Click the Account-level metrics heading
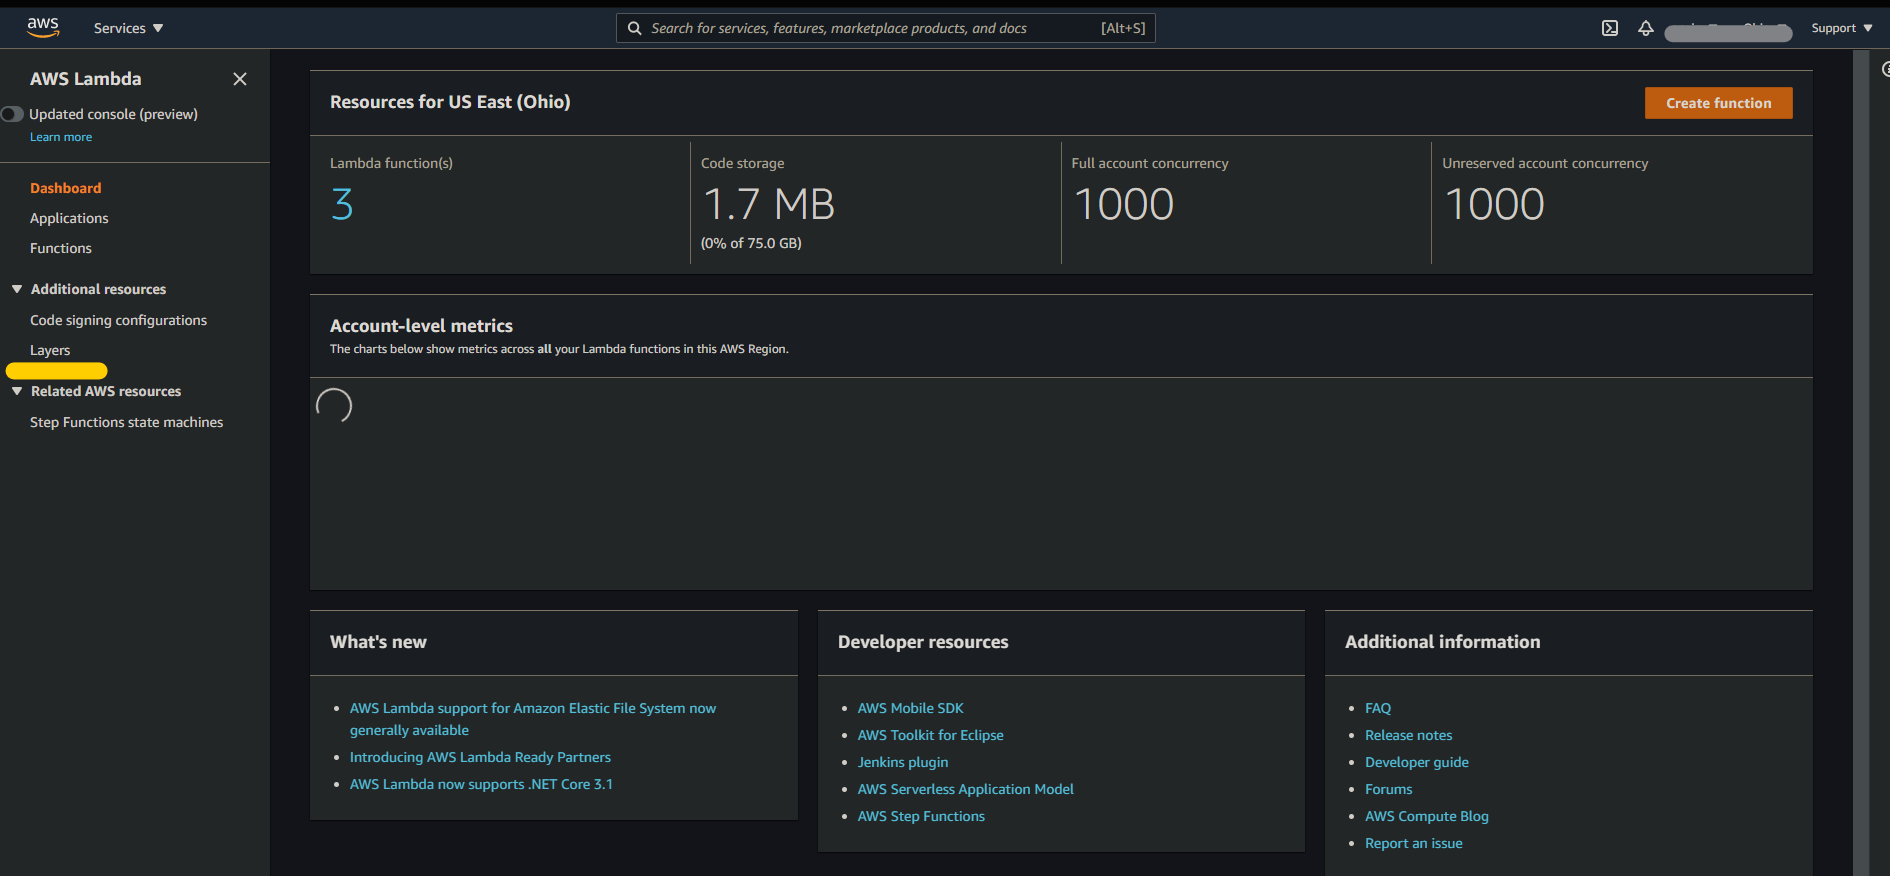 coord(421,326)
